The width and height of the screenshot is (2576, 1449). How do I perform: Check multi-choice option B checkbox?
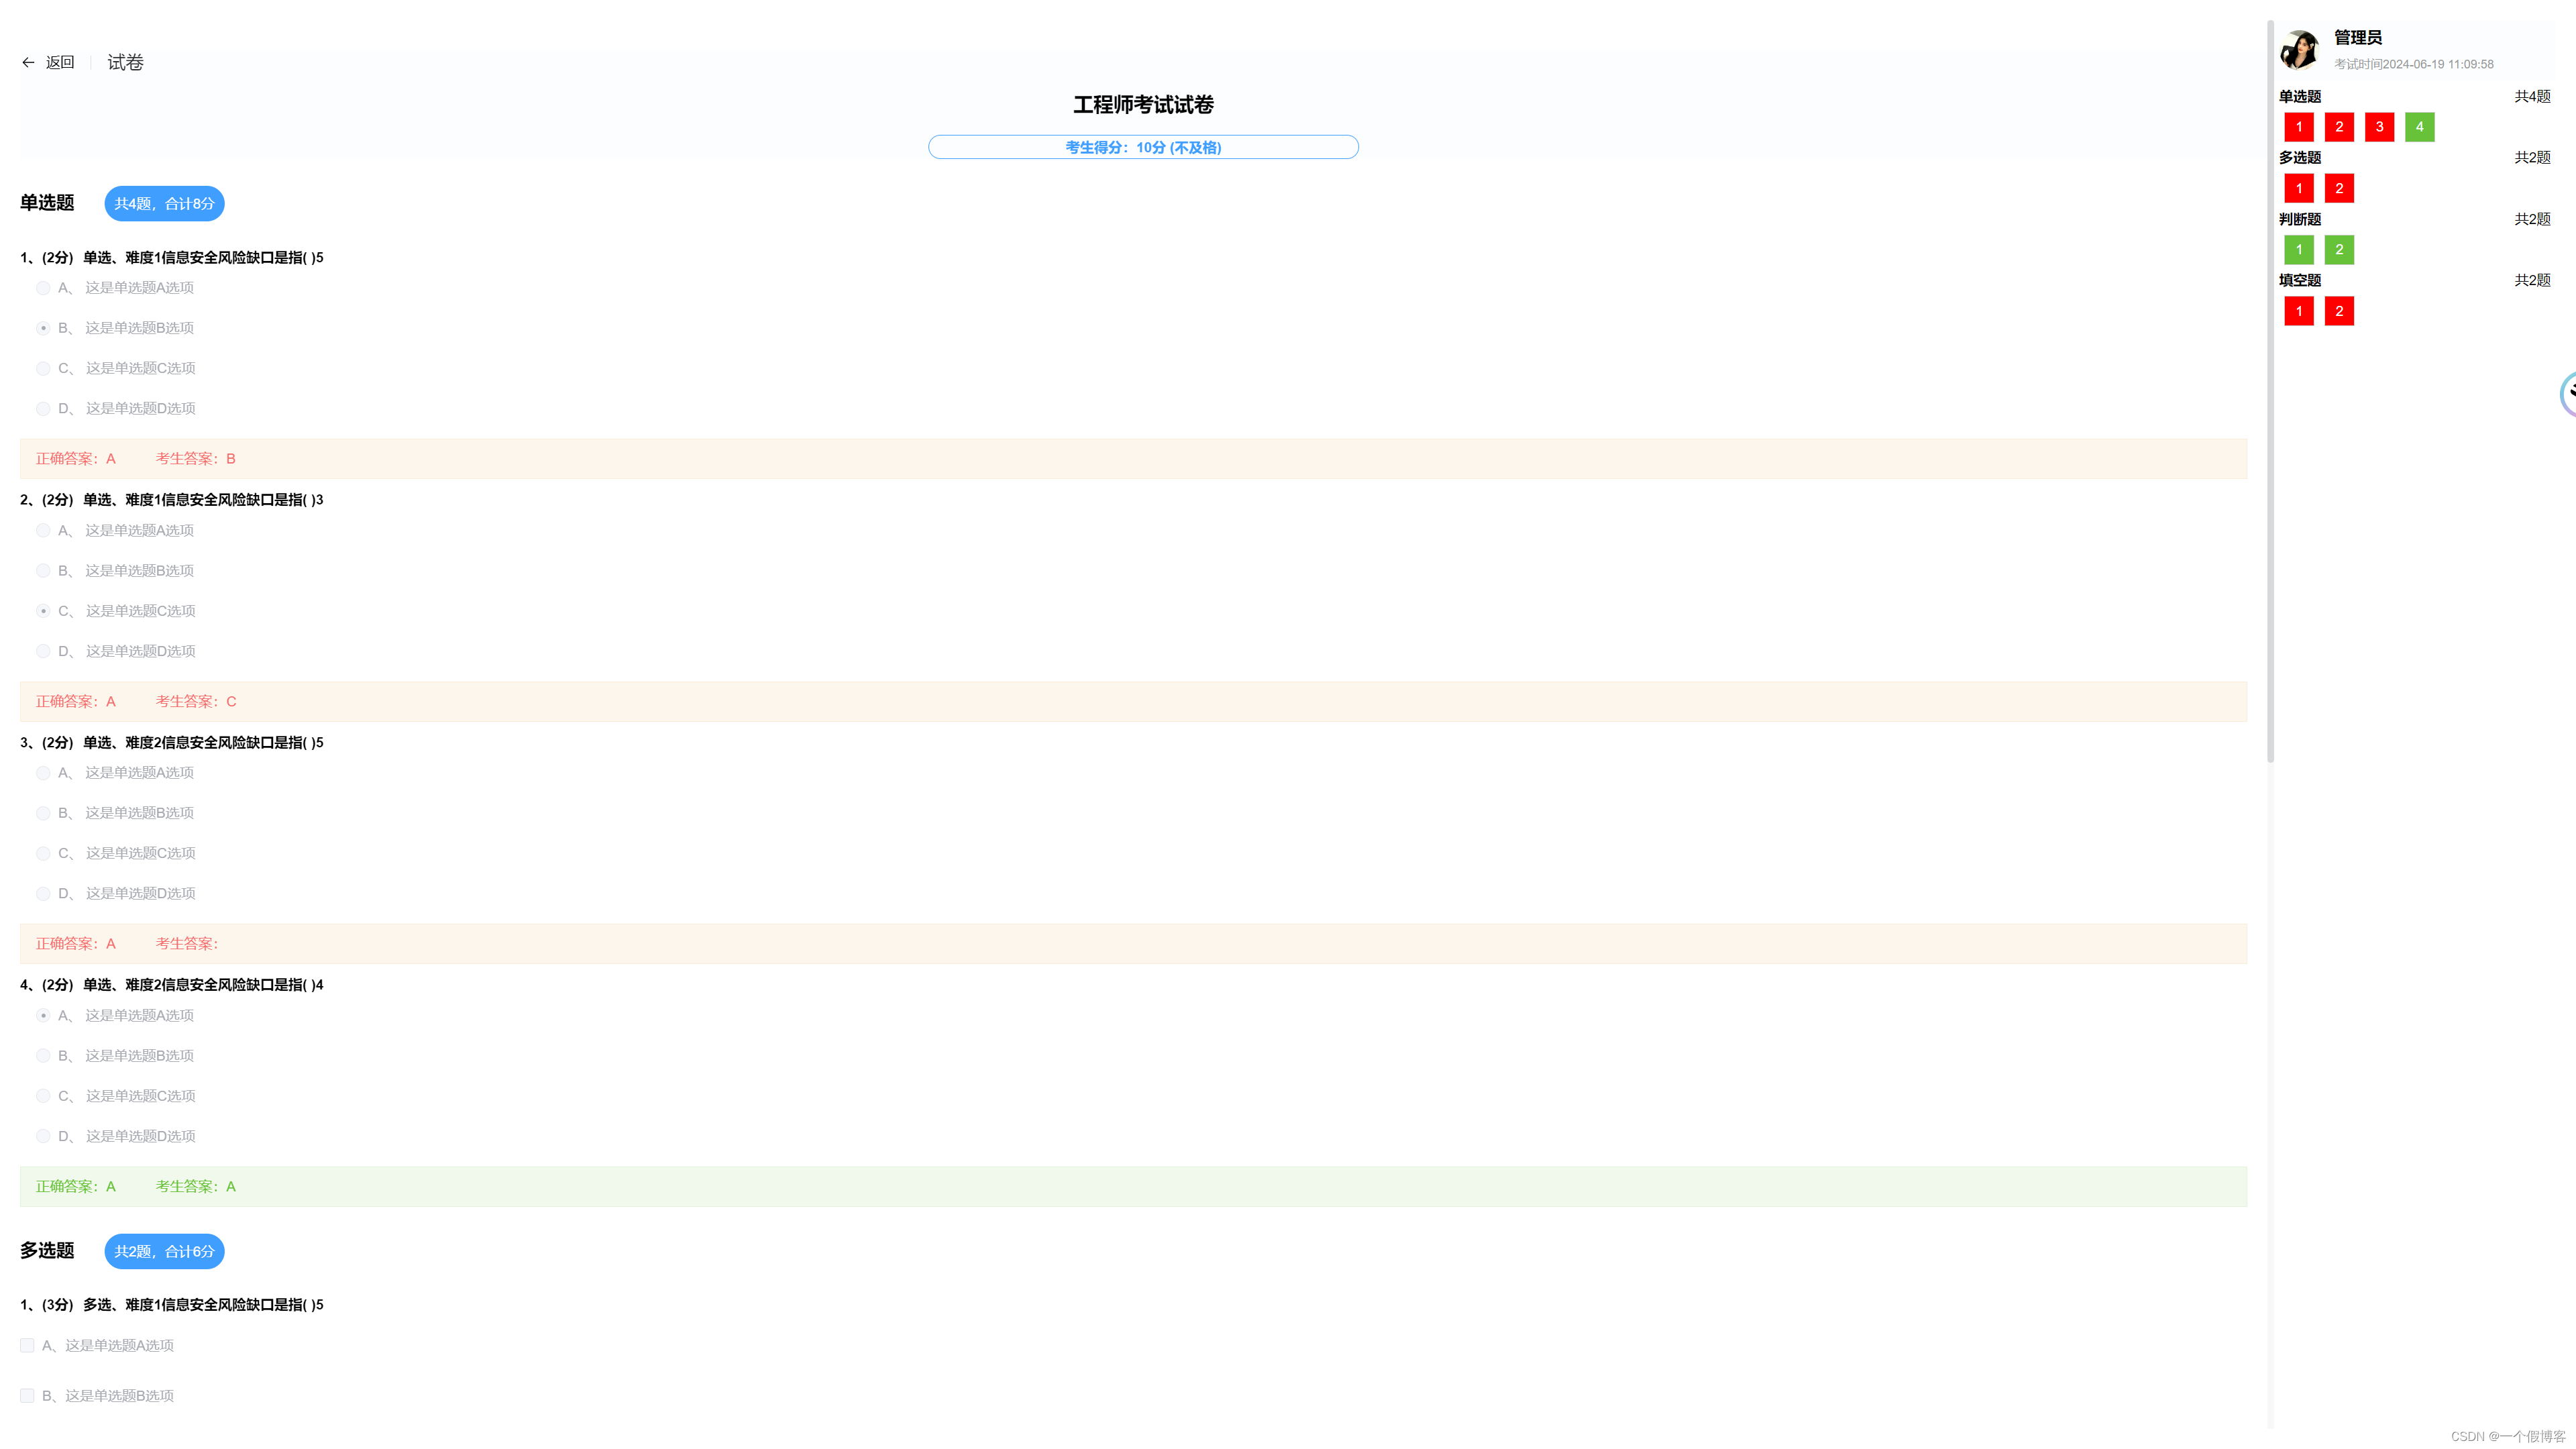click(x=27, y=1395)
